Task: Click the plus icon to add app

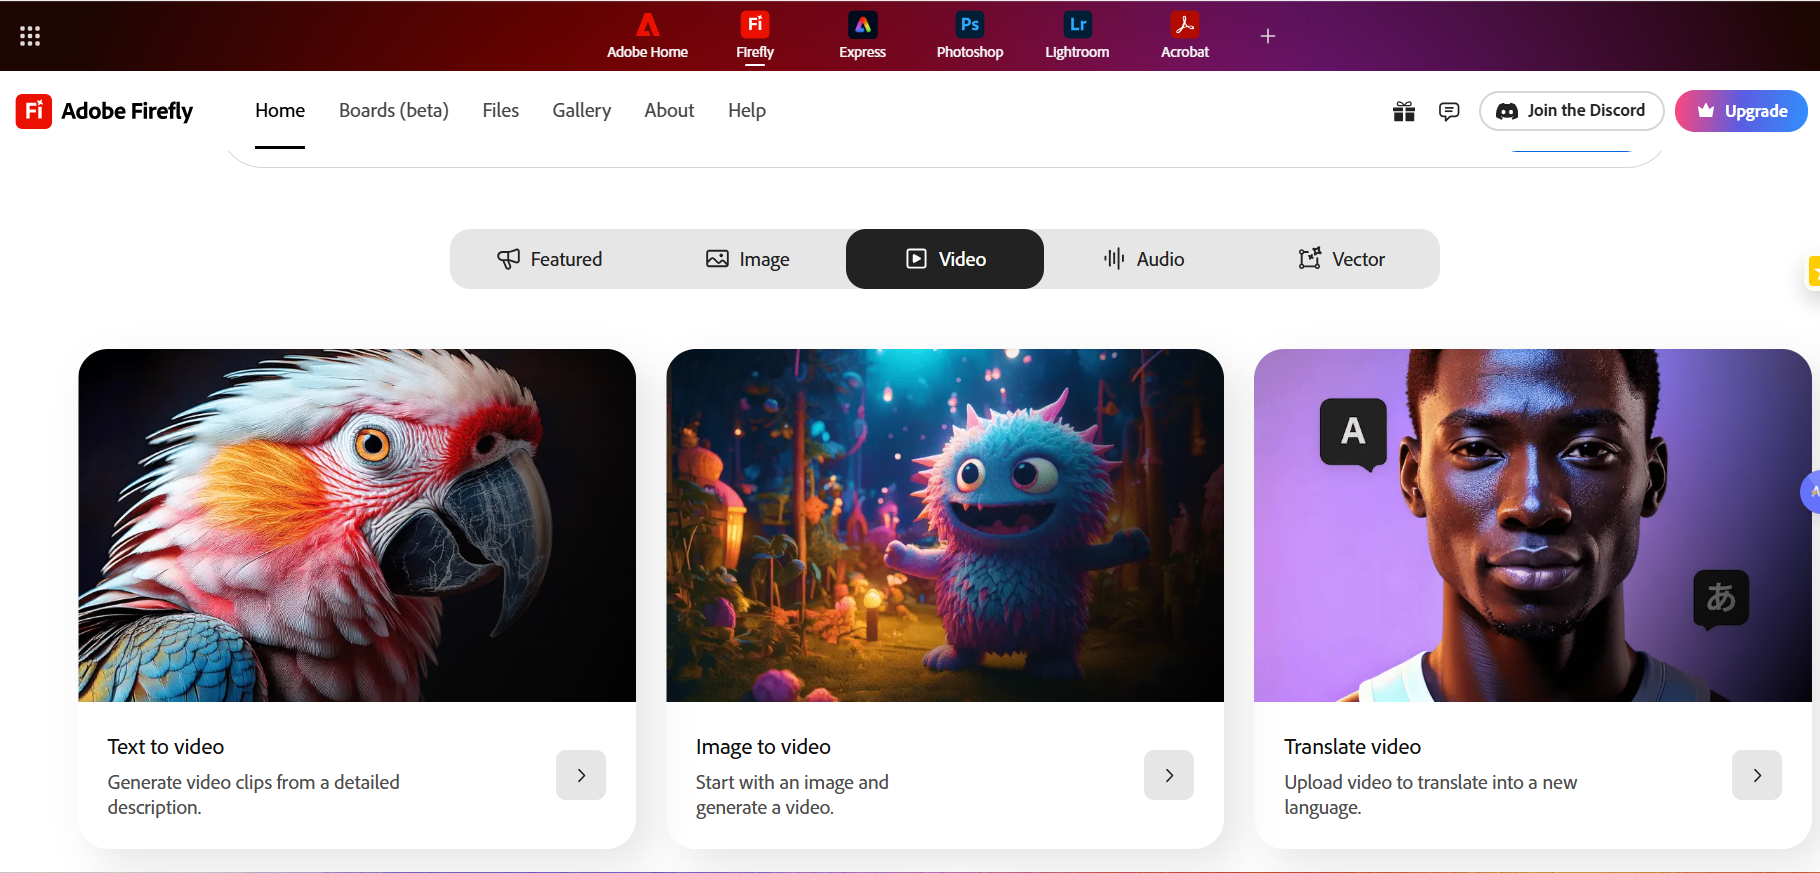Action: 1267,36
